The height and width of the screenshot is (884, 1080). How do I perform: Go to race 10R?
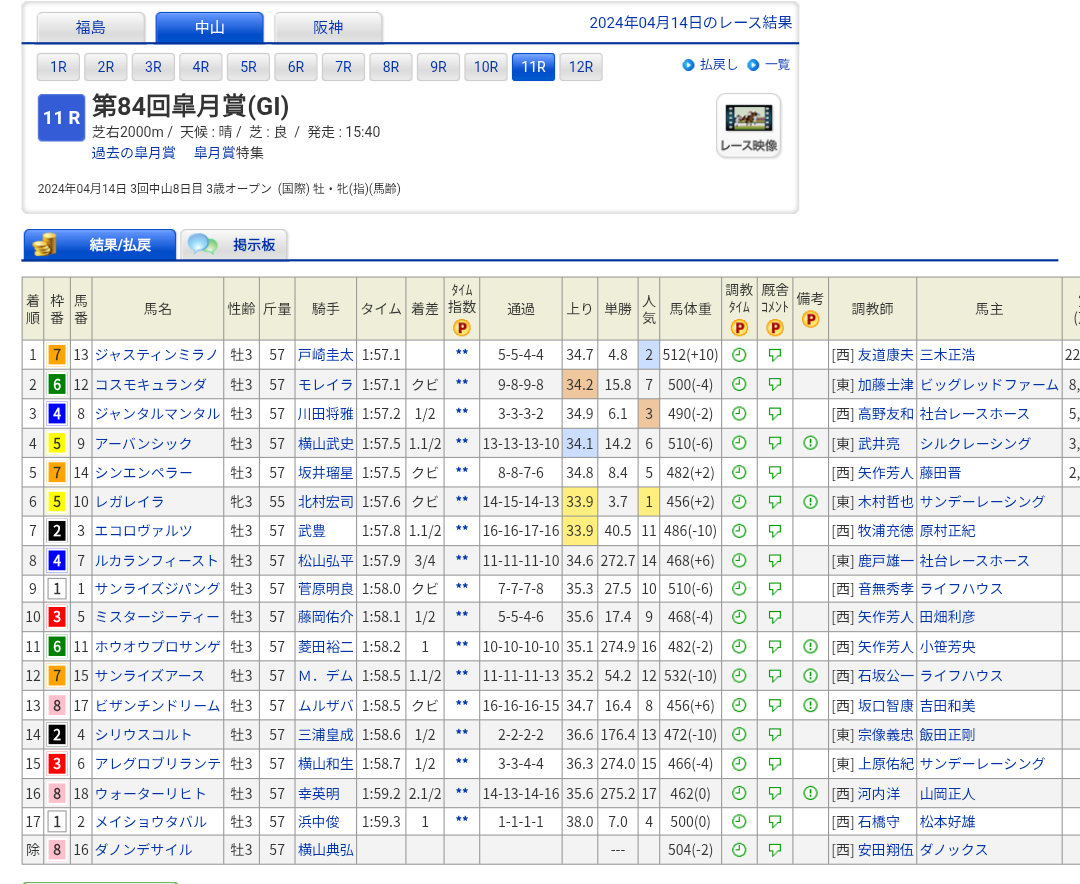click(485, 67)
